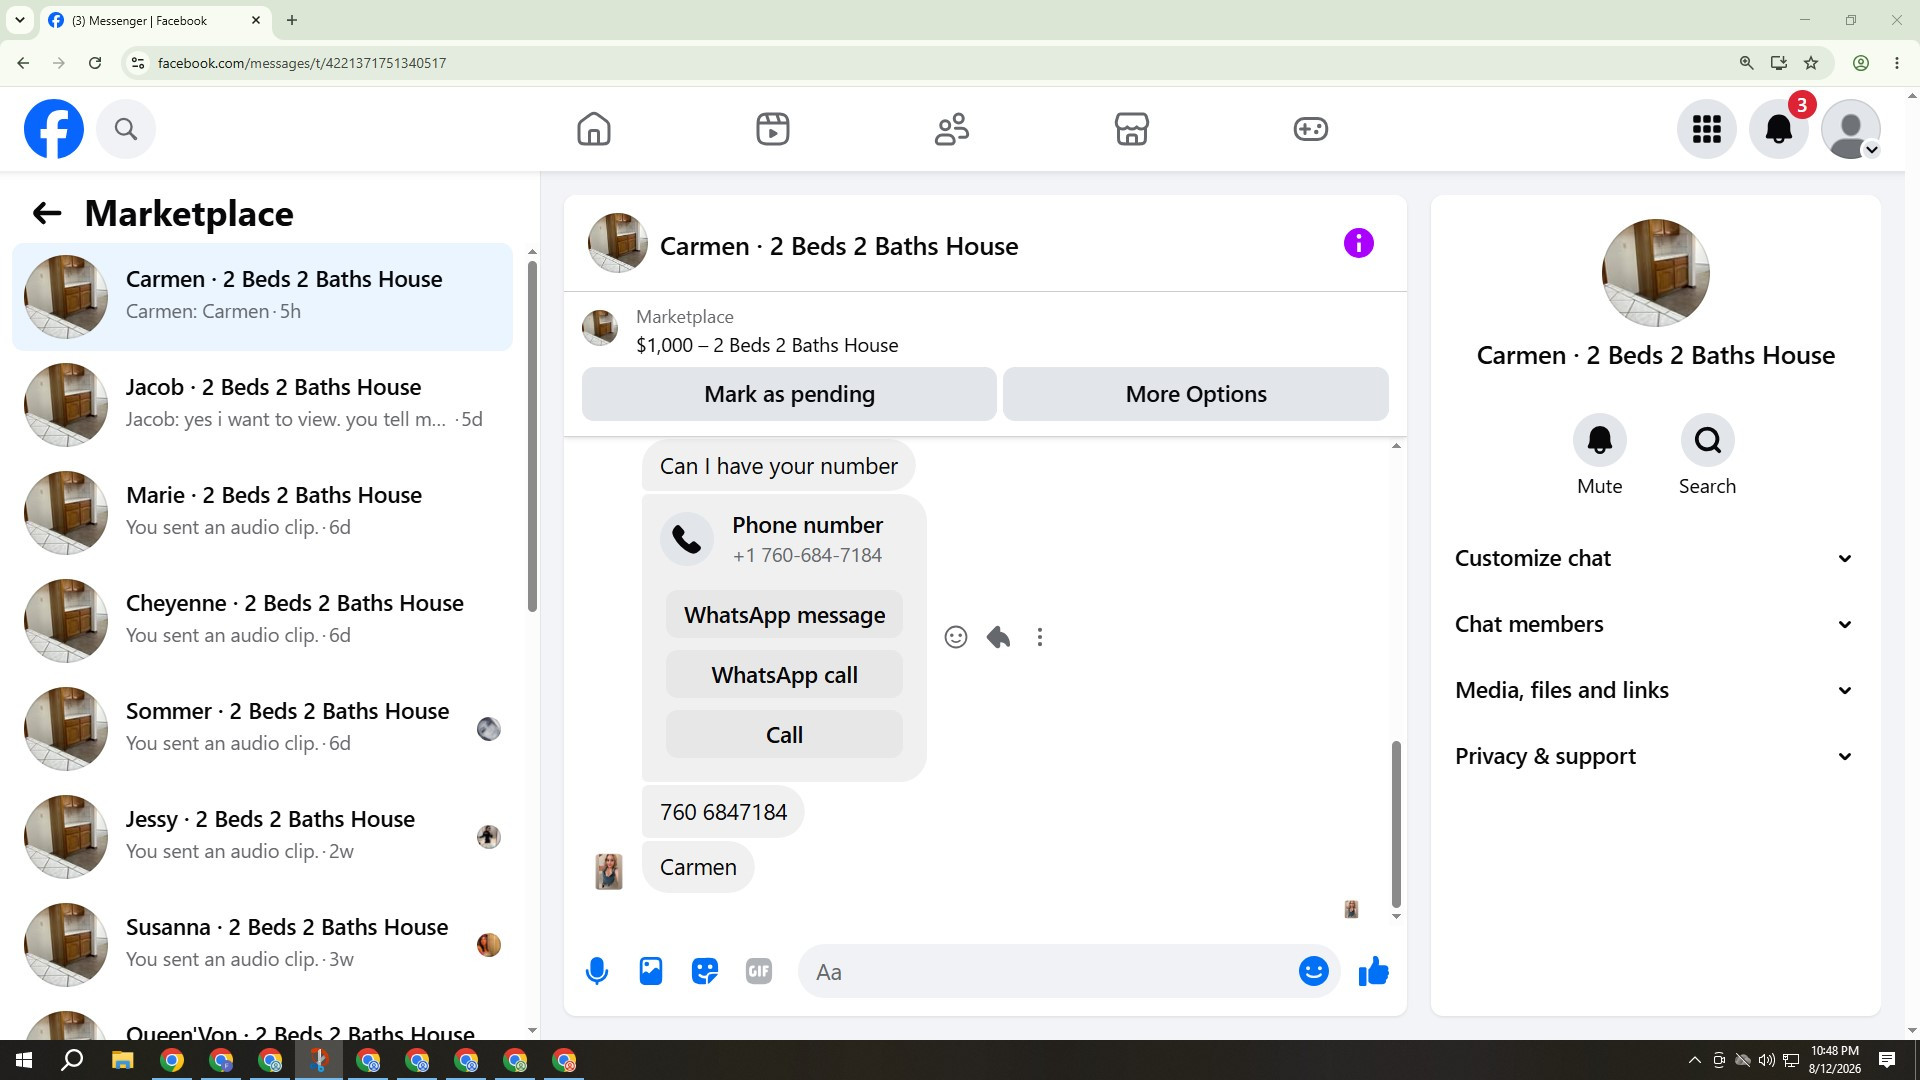Open More Options for the listing
Image resolution: width=1920 pixels, height=1080 pixels.
tap(1196, 394)
